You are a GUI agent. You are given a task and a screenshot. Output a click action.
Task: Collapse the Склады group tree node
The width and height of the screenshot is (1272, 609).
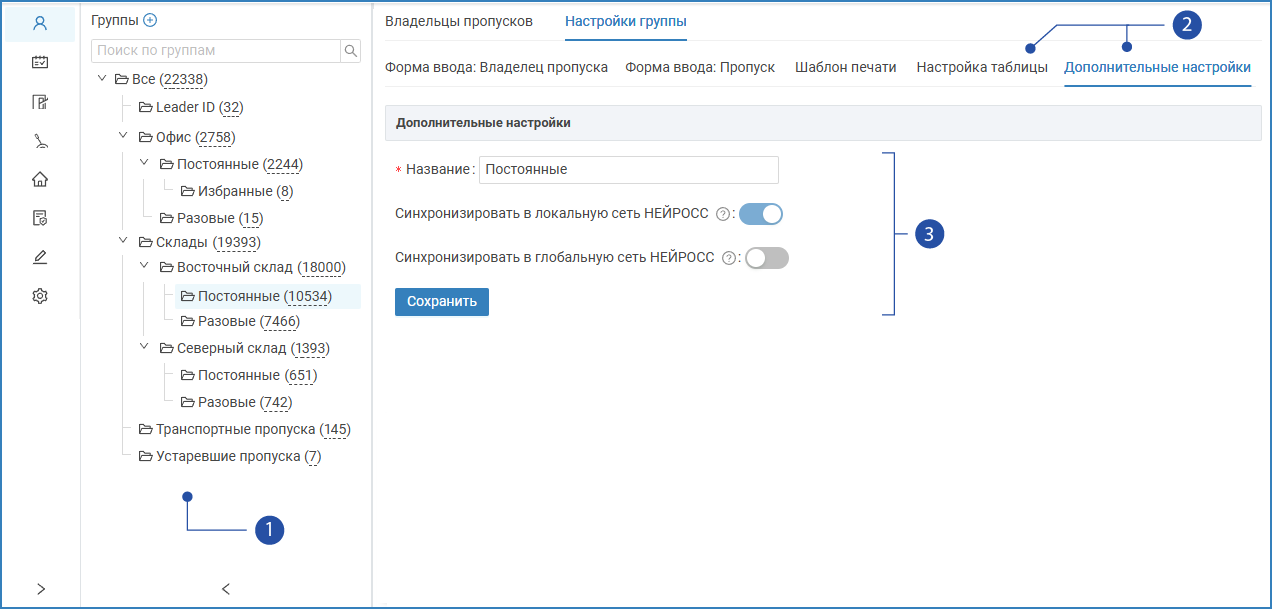pos(123,241)
